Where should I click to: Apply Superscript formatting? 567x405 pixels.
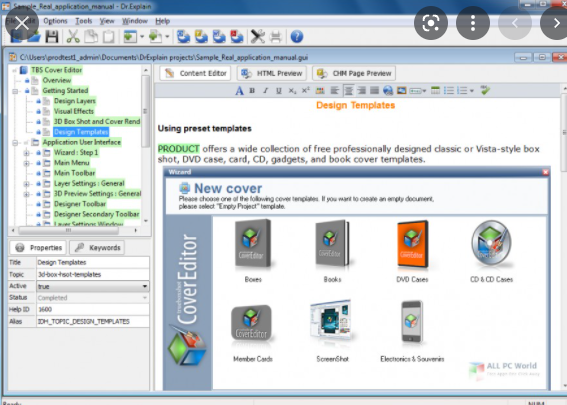click(x=306, y=90)
